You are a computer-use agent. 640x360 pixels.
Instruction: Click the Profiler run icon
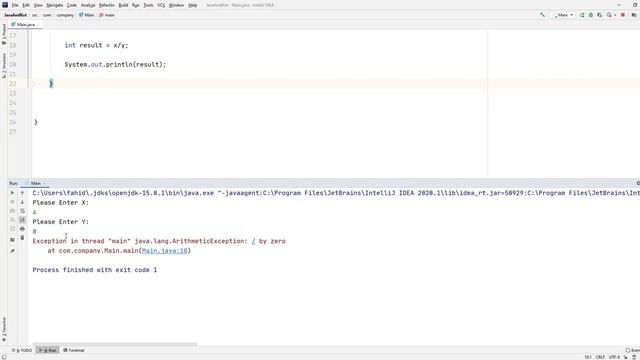pos(610,15)
